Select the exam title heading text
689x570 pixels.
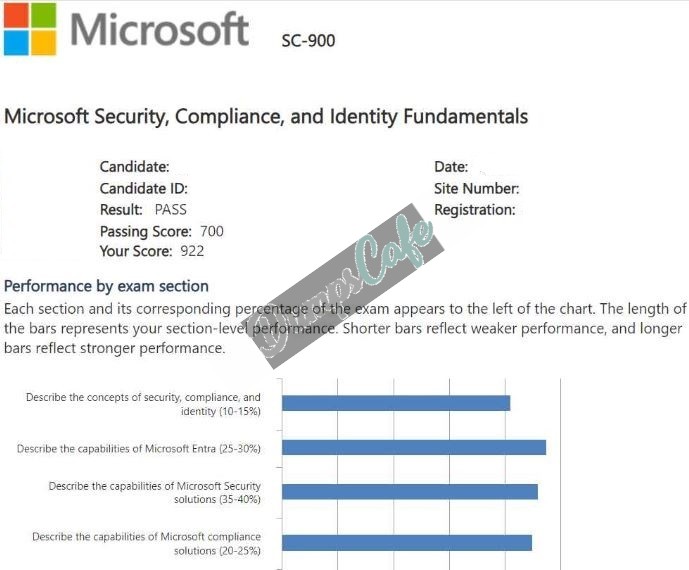point(266,117)
